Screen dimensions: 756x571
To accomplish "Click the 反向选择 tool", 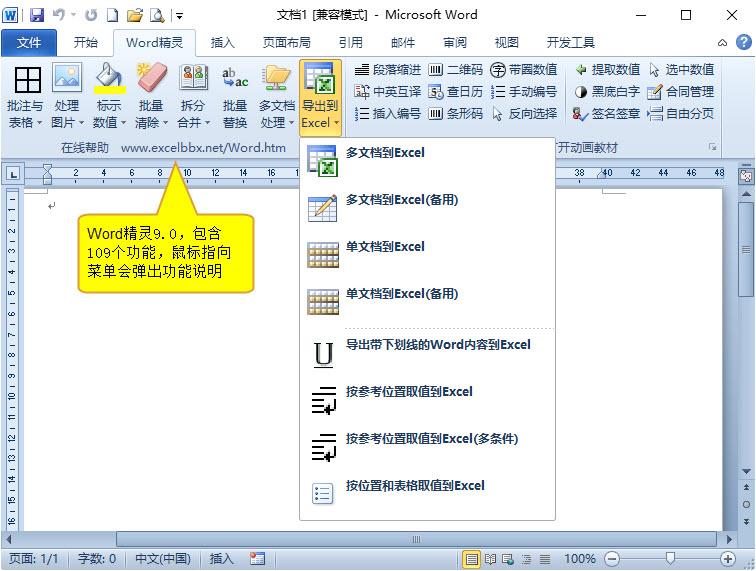I will (524, 114).
